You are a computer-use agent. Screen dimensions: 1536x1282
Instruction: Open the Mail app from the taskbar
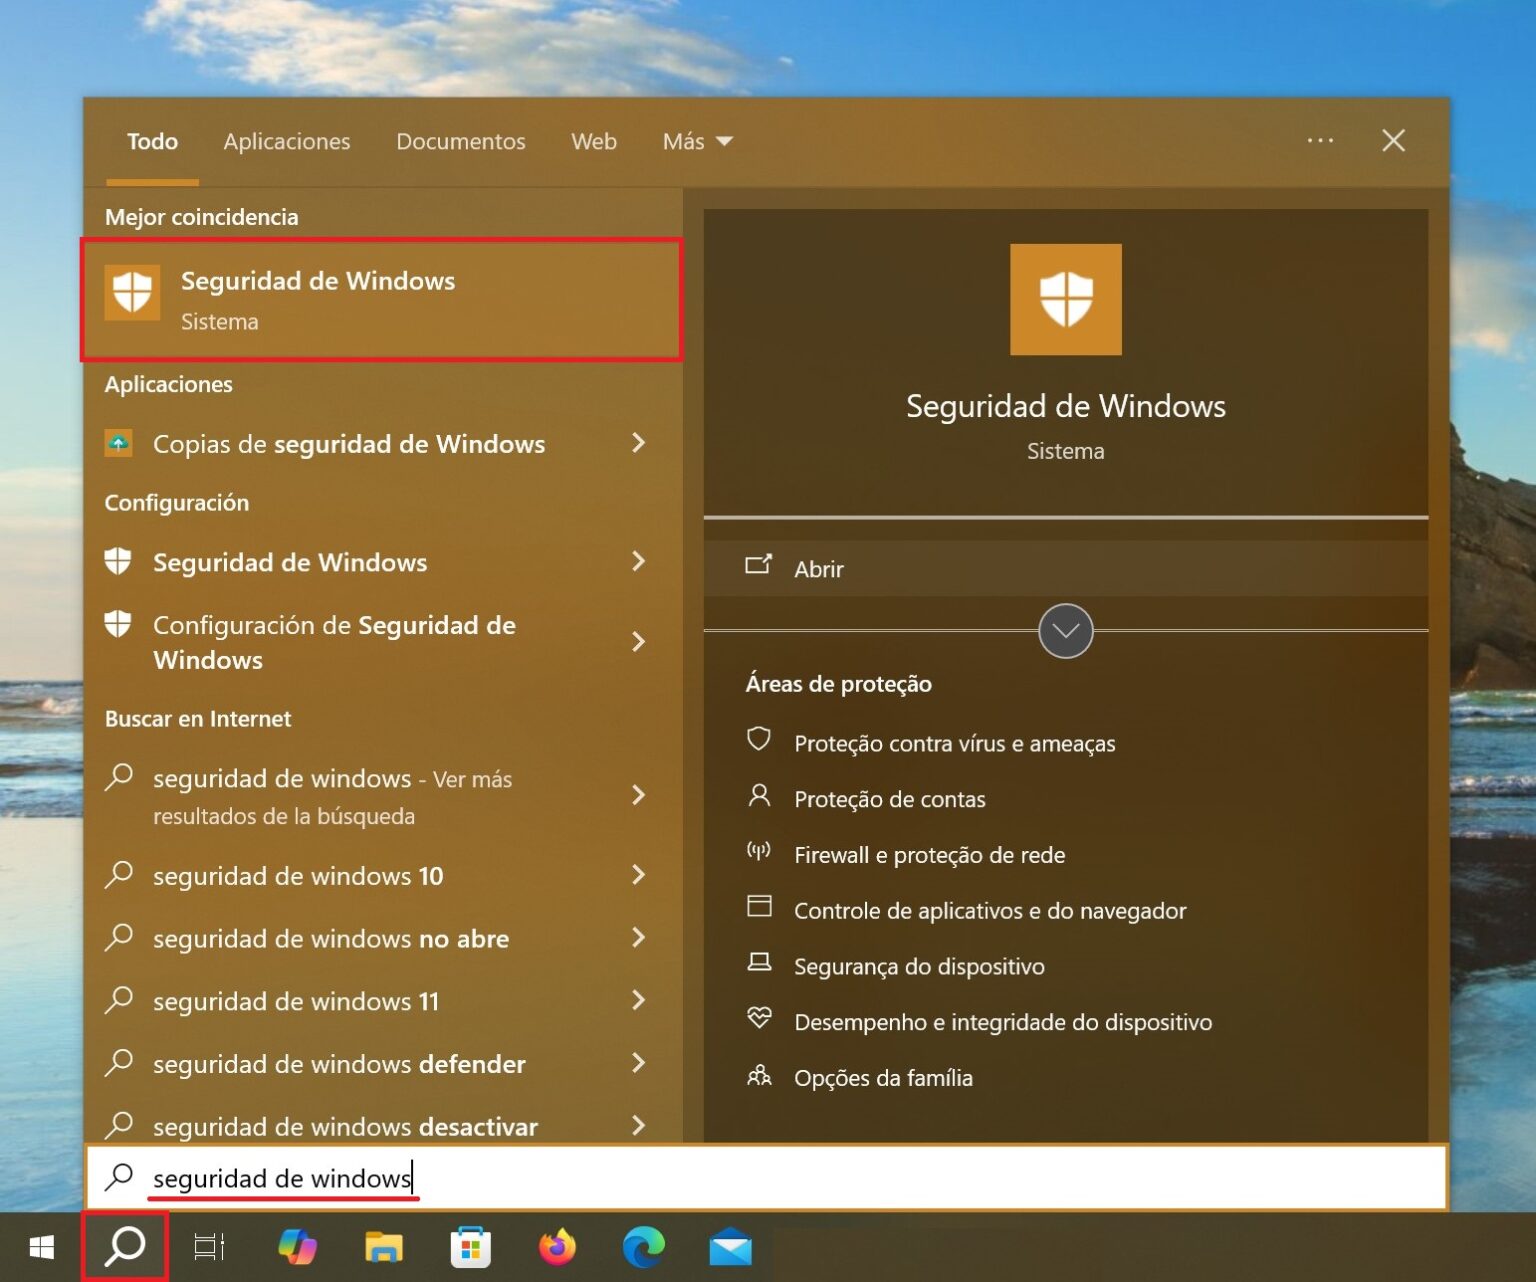(x=731, y=1247)
